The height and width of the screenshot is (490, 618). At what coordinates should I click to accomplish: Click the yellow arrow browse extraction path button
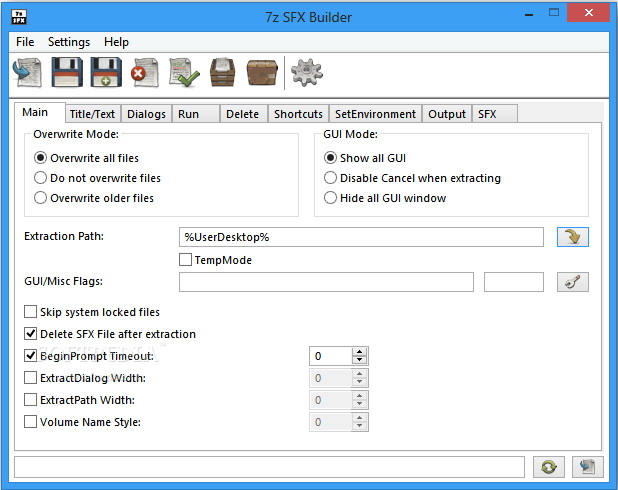573,237
